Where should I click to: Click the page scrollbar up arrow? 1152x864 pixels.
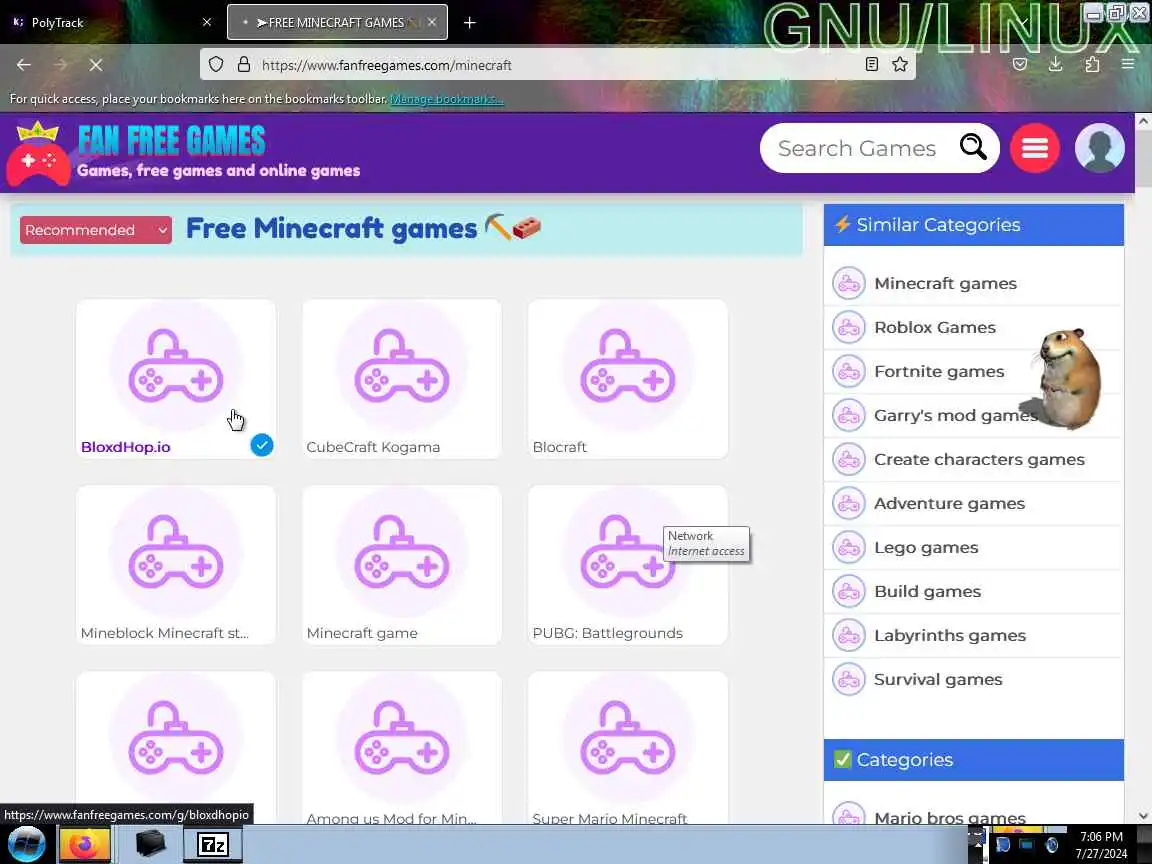click(x=1143, y=121)
